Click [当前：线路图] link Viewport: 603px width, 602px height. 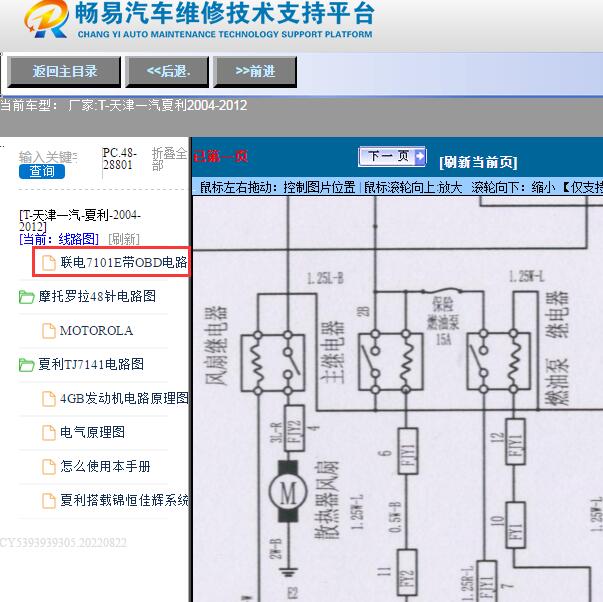(x=59, y=239)
